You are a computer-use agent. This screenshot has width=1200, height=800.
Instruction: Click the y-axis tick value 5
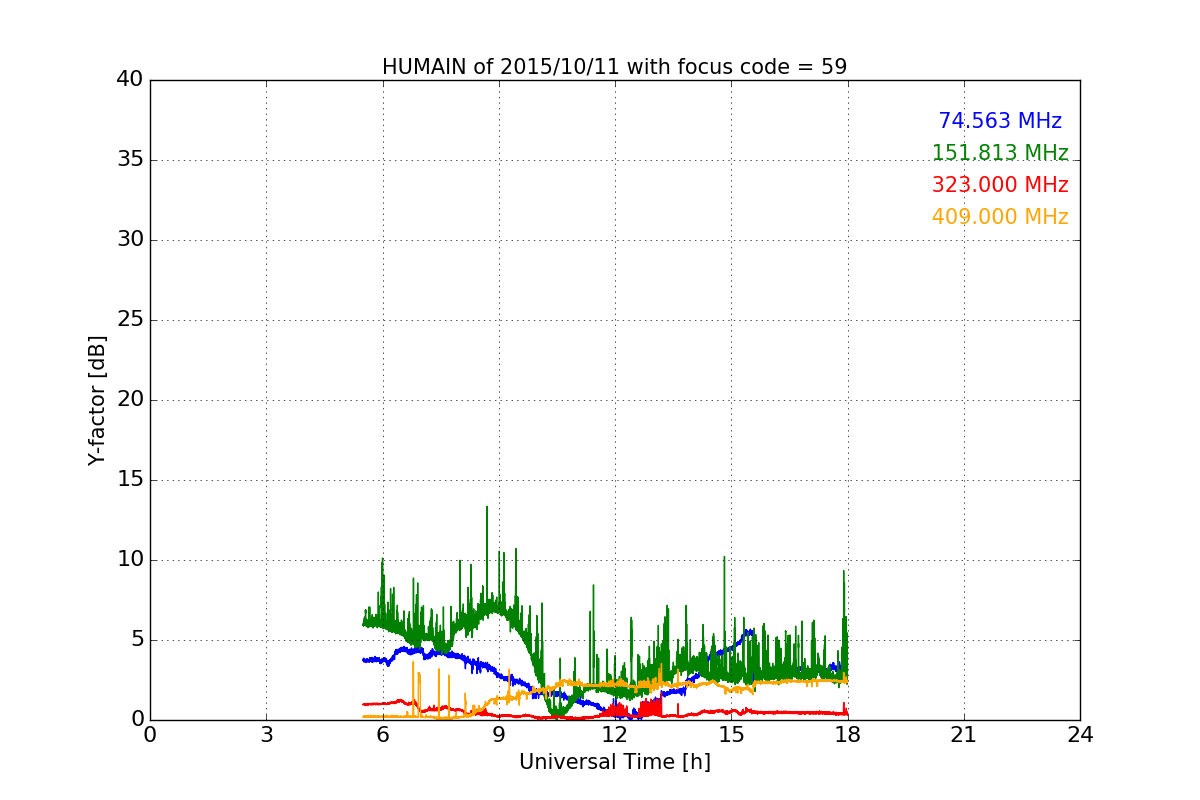[137, 640]
